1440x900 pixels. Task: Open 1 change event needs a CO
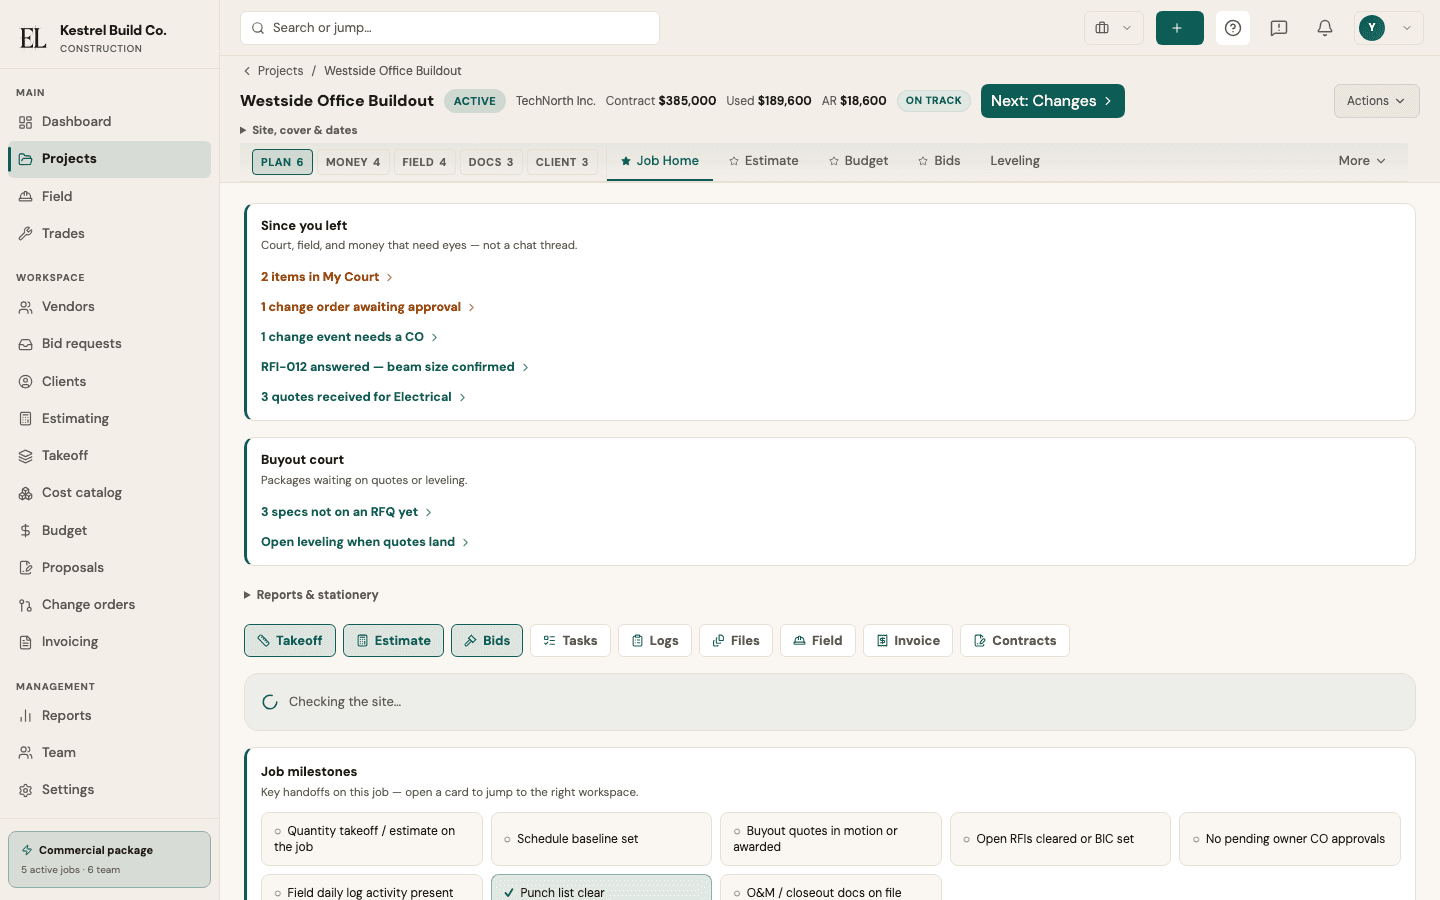[x=350, y=337]
